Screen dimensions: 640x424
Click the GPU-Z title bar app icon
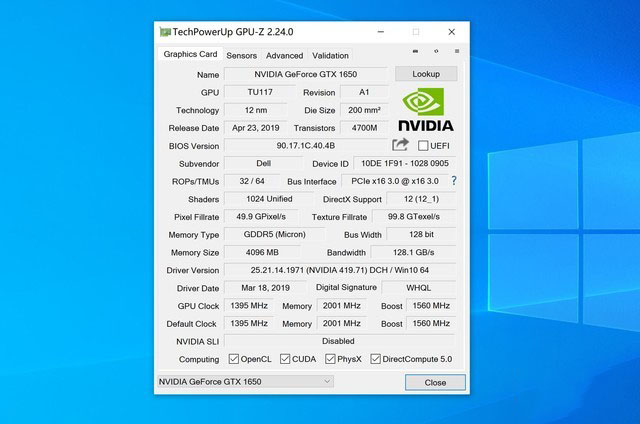pos(165,32)
